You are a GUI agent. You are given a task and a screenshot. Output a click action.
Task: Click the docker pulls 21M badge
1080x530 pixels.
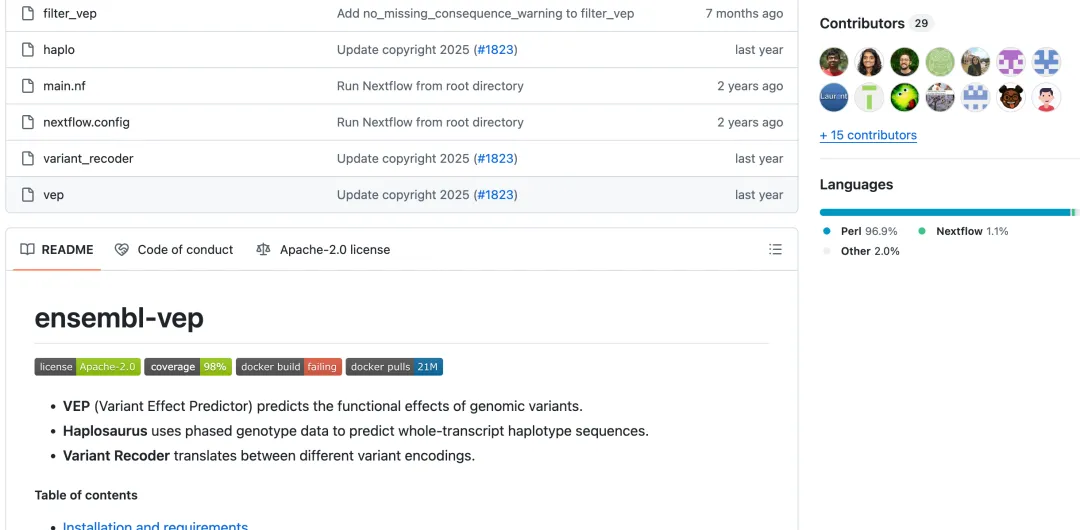[x=394, y=367]
